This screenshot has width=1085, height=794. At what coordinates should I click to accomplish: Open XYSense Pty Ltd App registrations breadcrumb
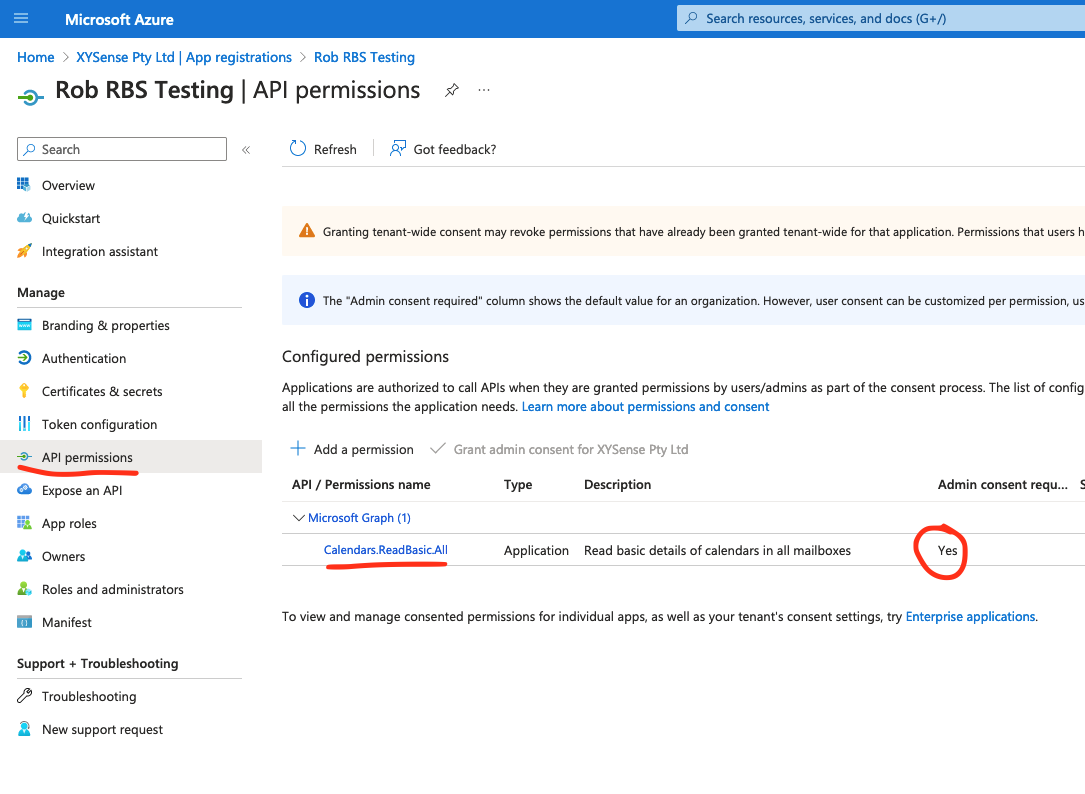(184, 57)
